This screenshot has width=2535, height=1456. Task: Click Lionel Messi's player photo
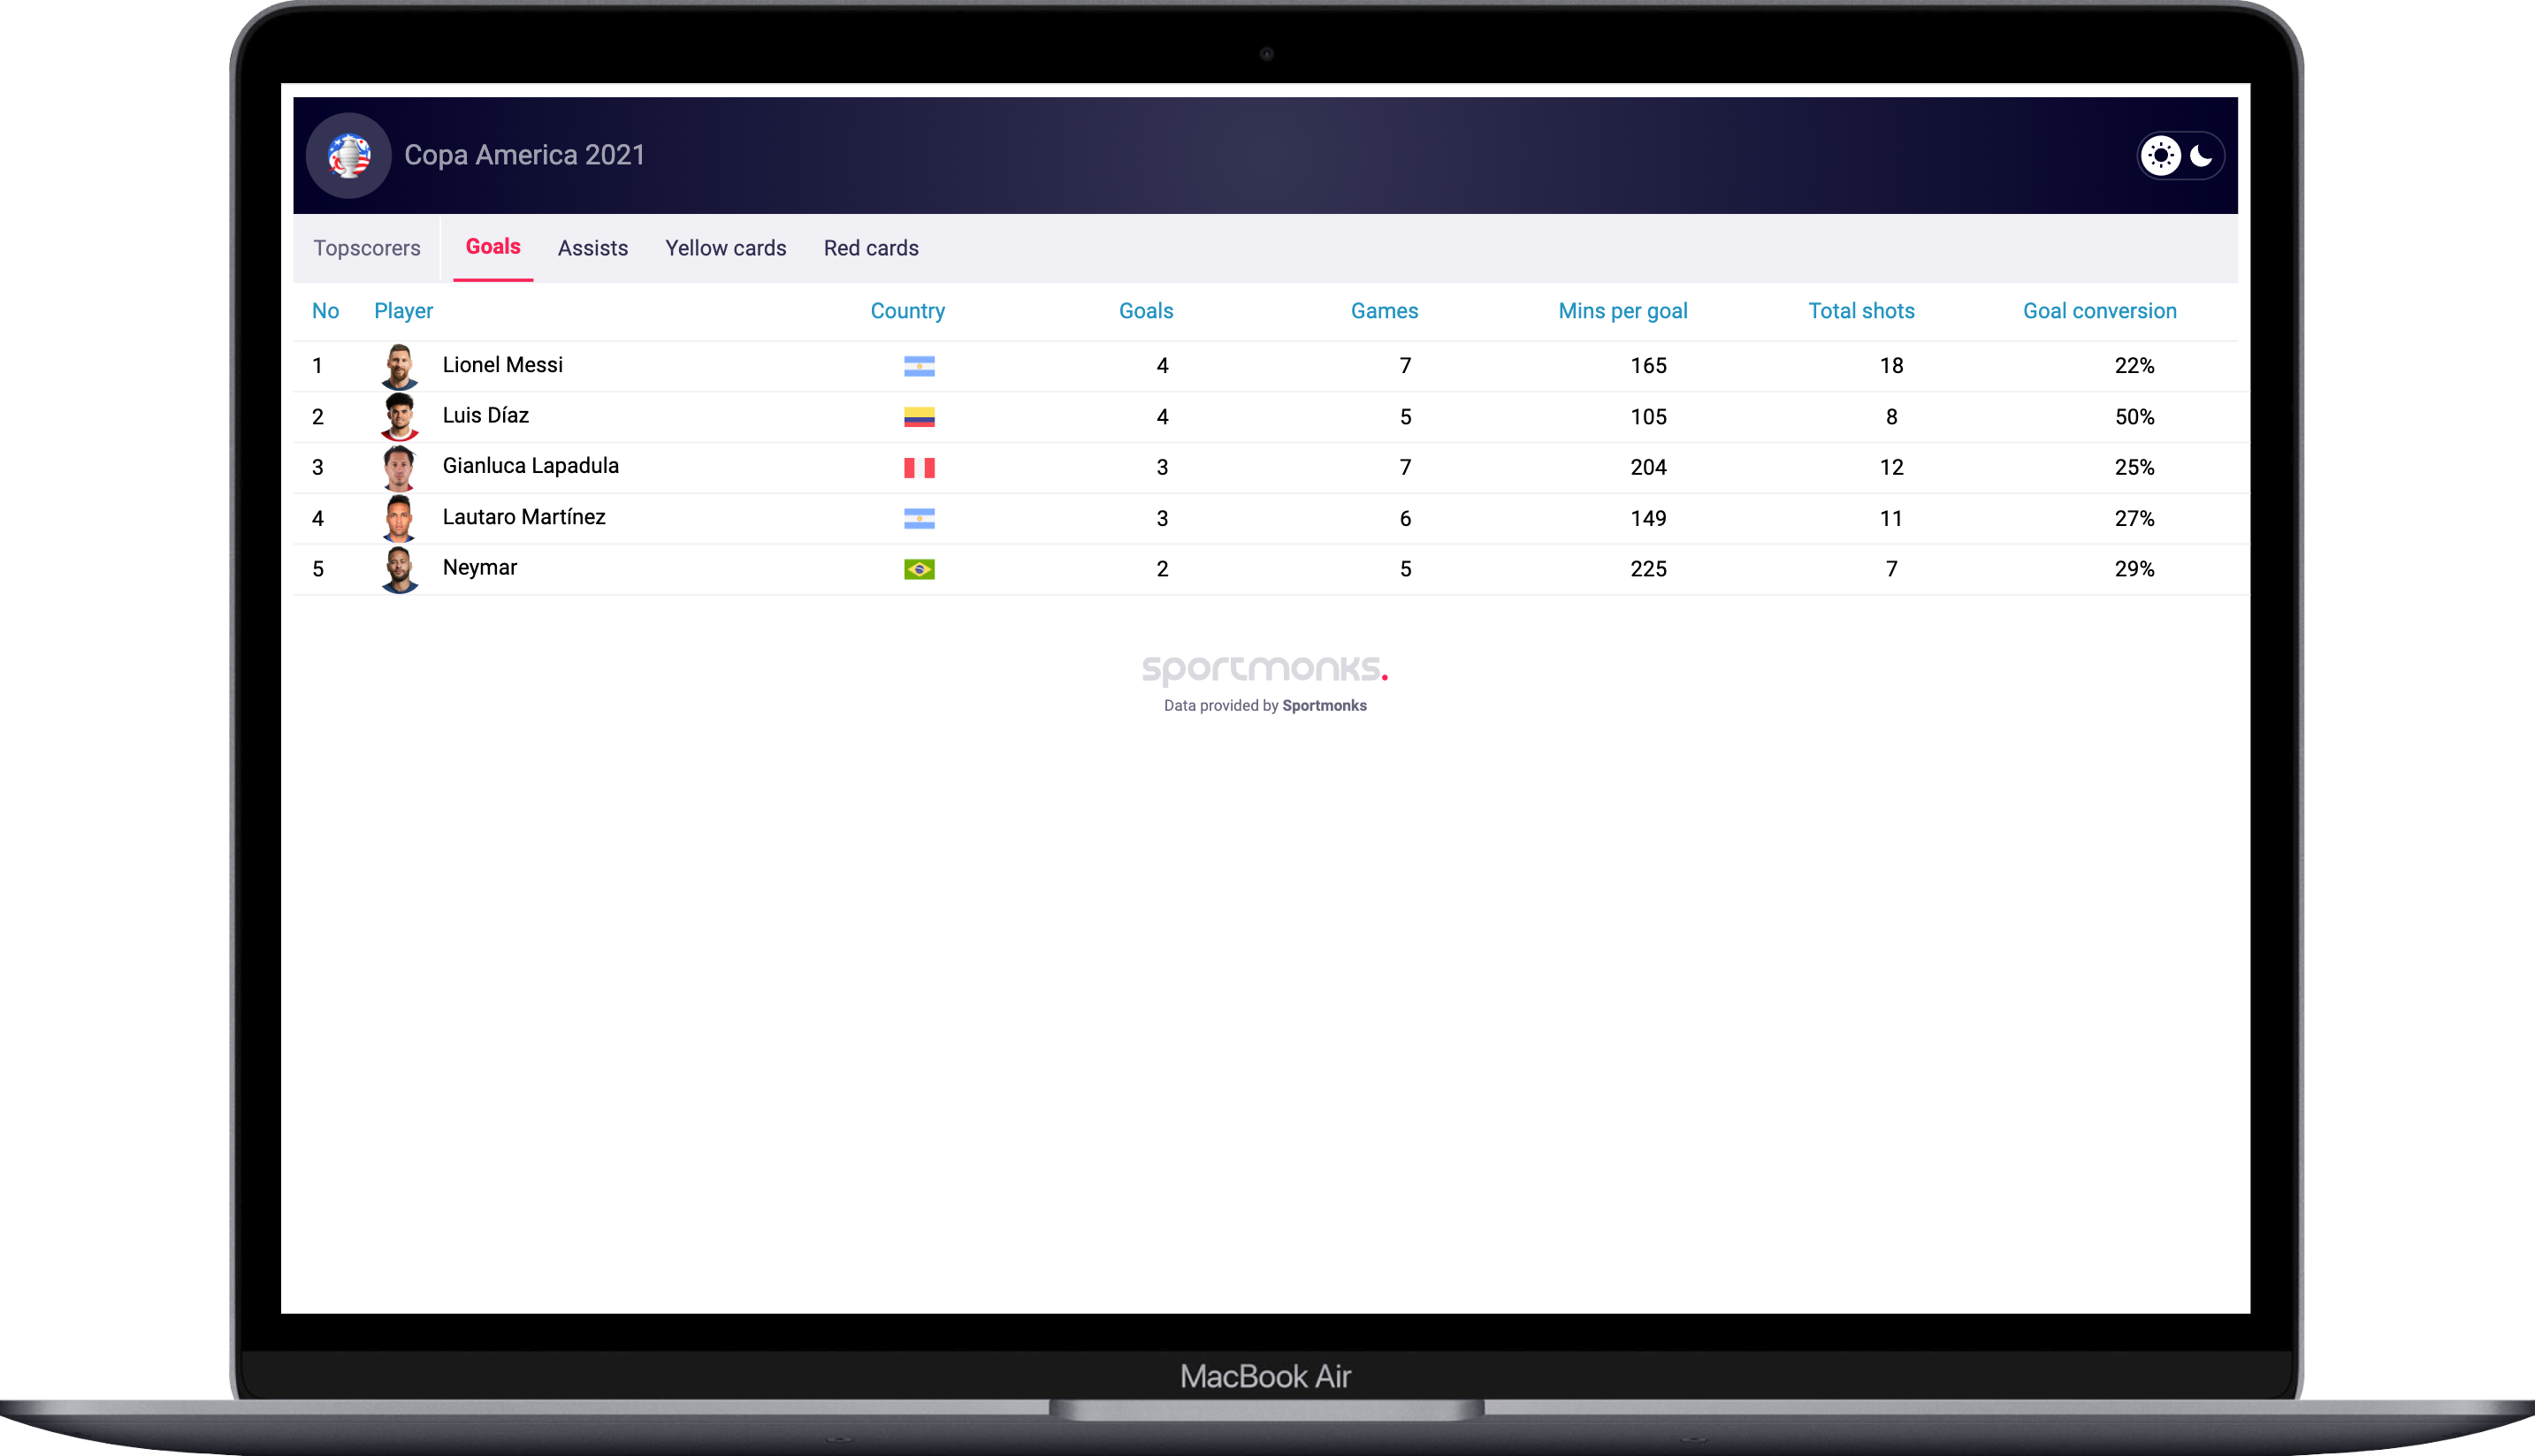pyautogui.click(x=399, y=366)
